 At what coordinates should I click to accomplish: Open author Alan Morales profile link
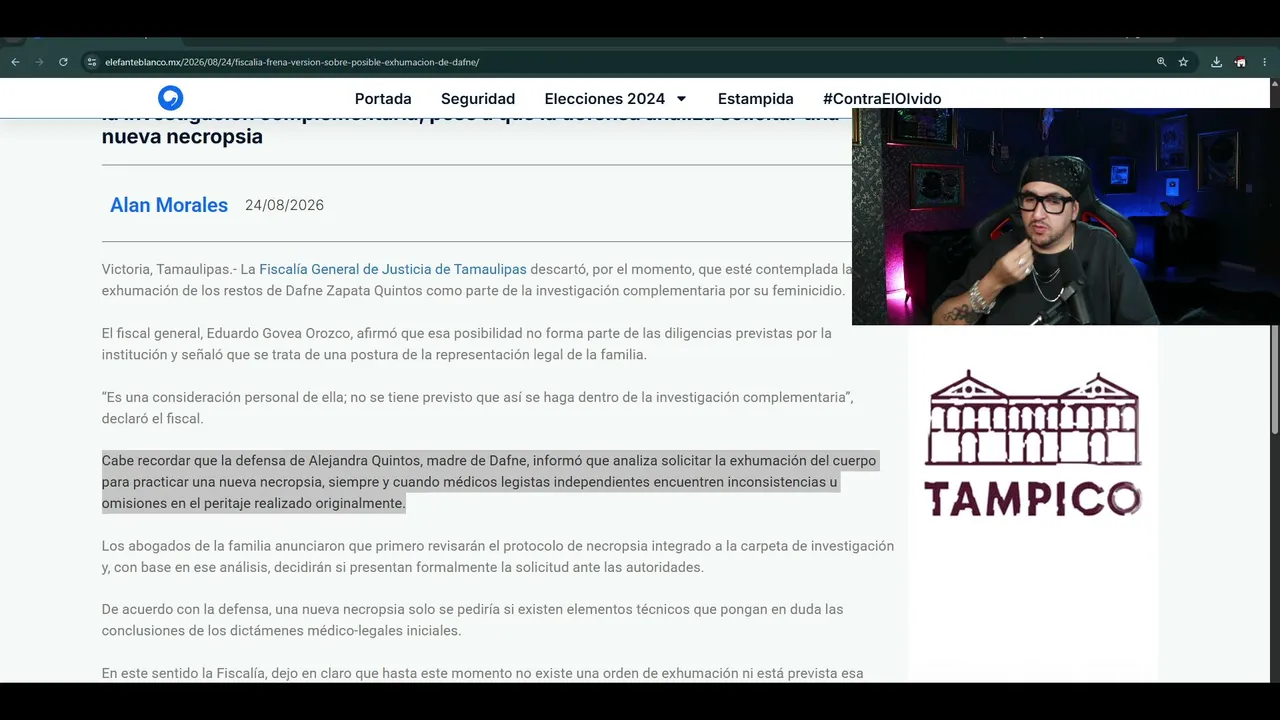coord(169,205)
